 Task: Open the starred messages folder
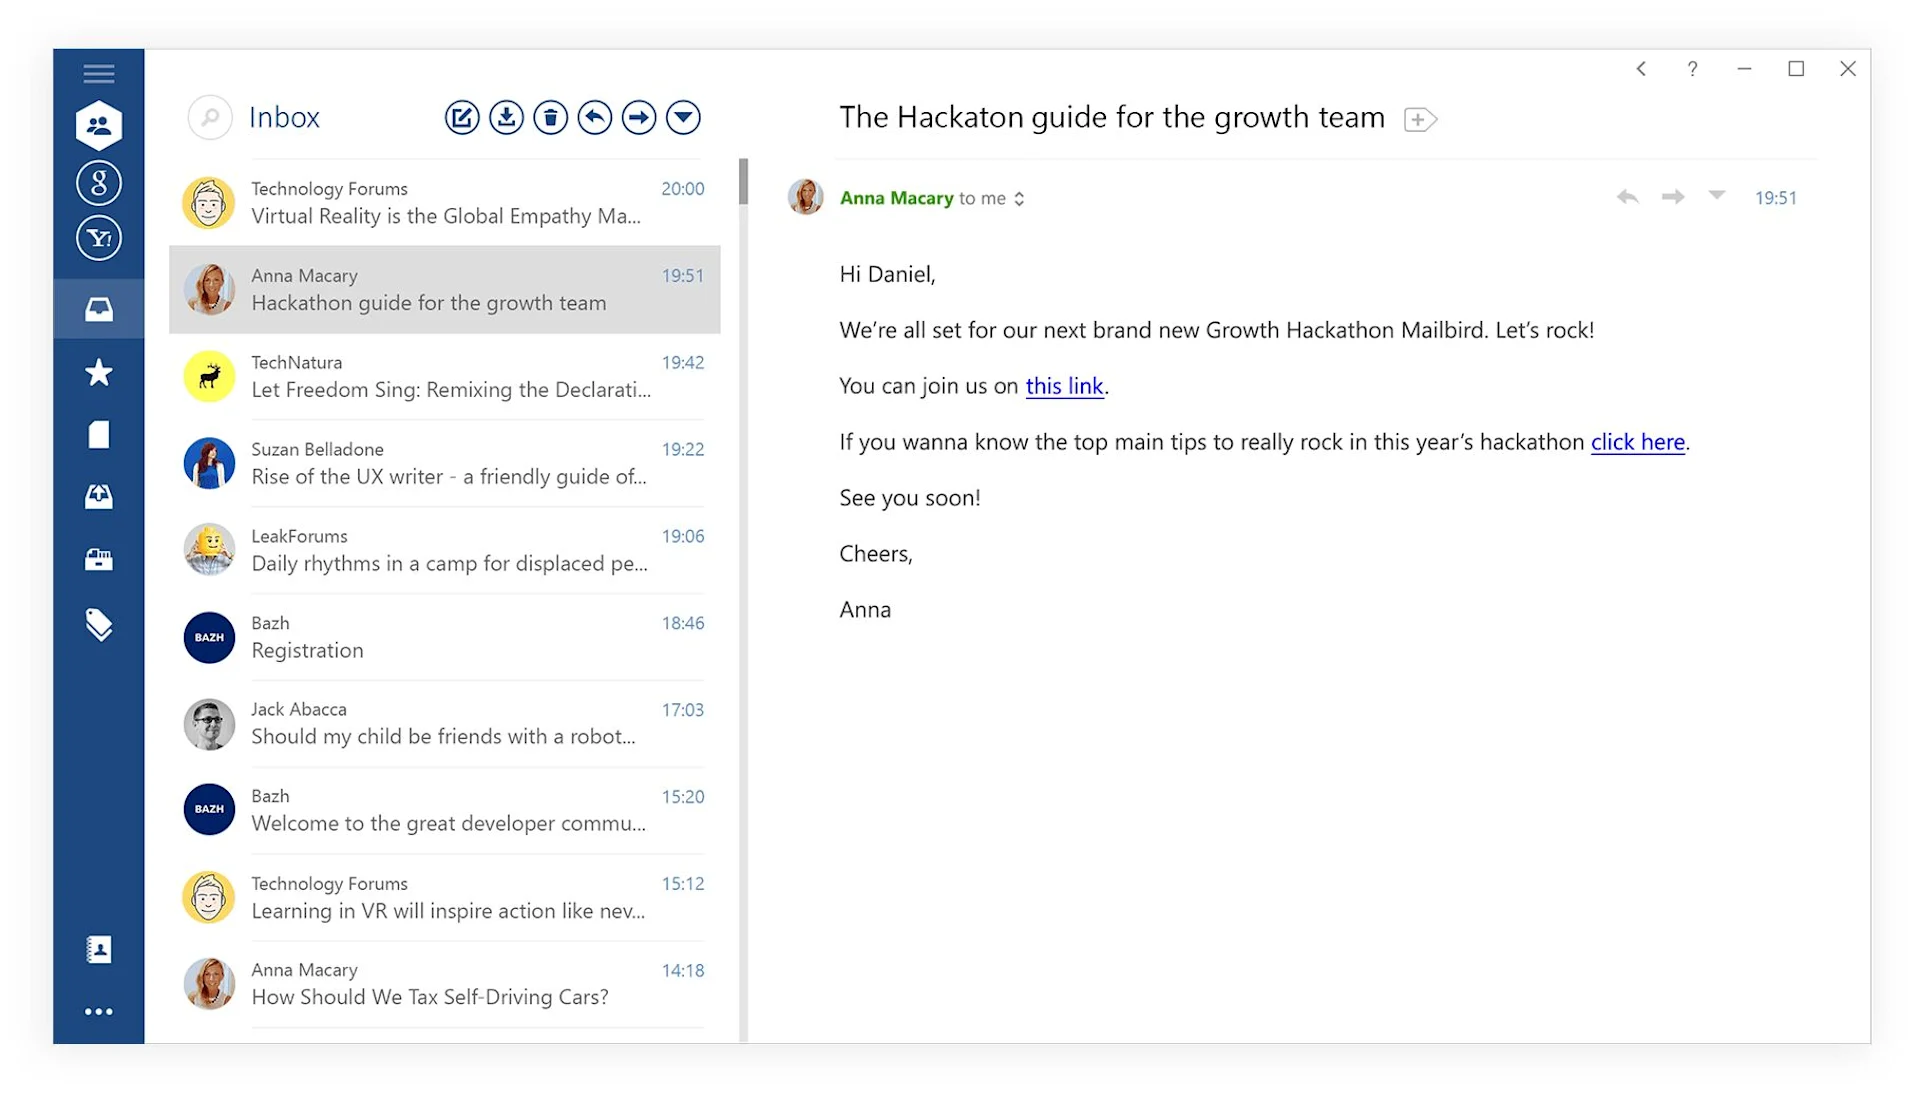click(99, 372)
